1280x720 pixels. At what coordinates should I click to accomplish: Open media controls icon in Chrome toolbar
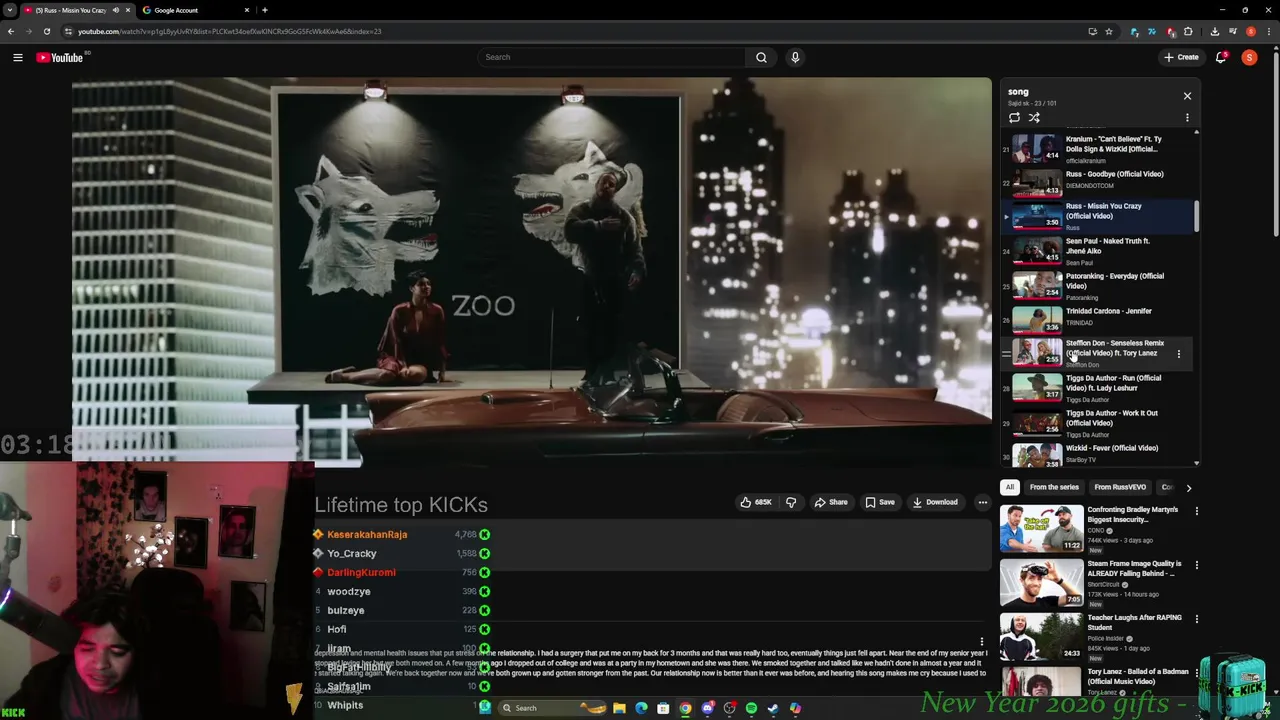pos(1233,31)
